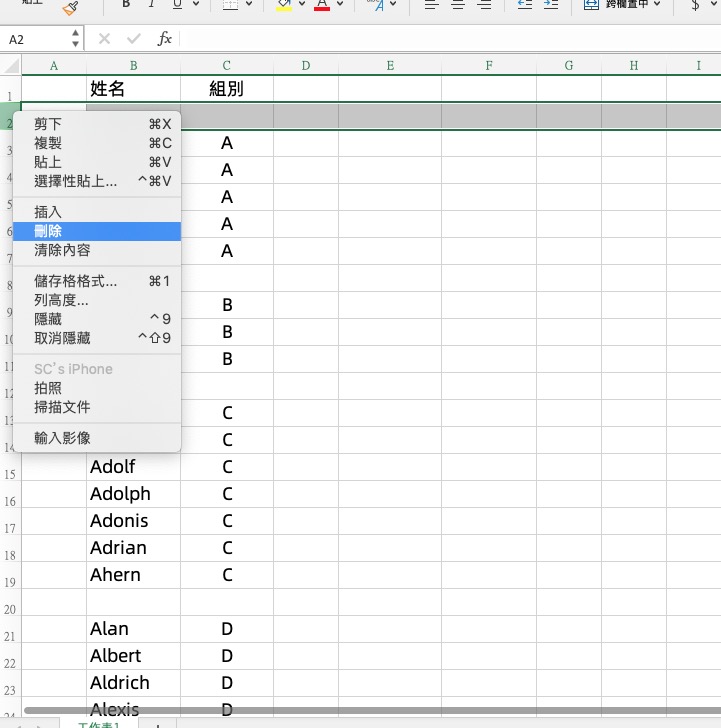Activate the Format Painter brush
Viewport: 721px width, 728px height.
pos(71,7)
